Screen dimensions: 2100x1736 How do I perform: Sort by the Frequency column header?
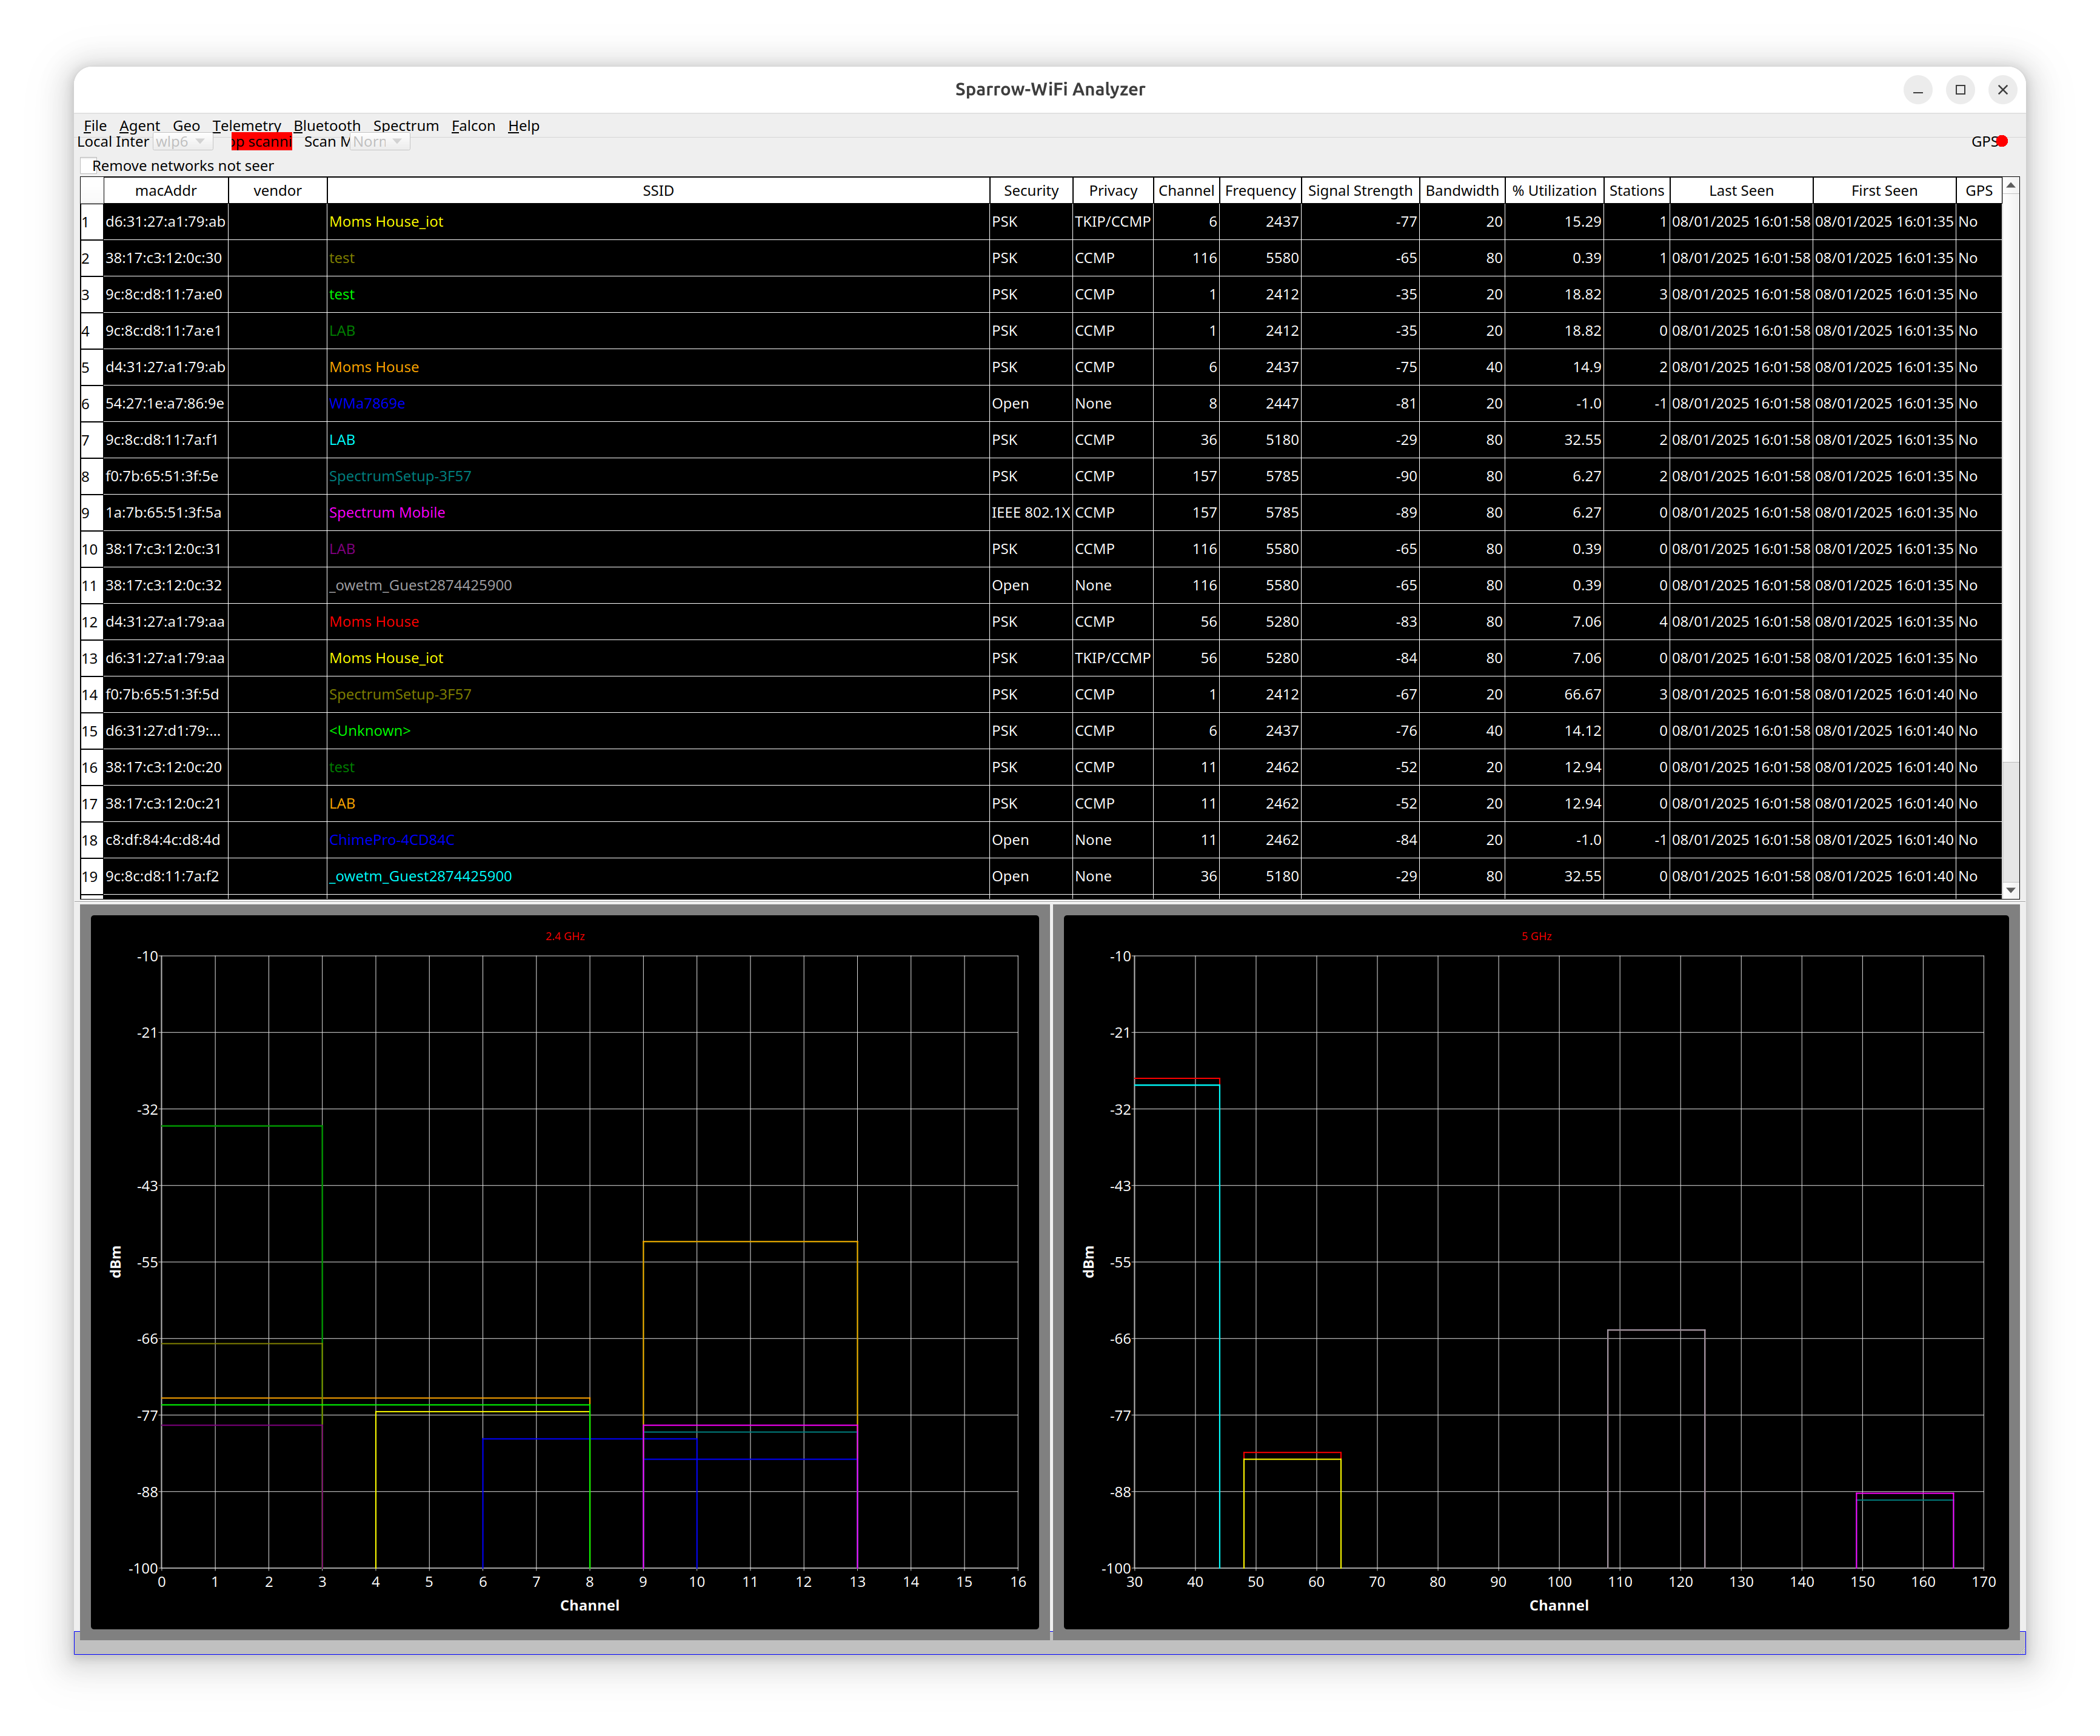[x=1260, y=191]
